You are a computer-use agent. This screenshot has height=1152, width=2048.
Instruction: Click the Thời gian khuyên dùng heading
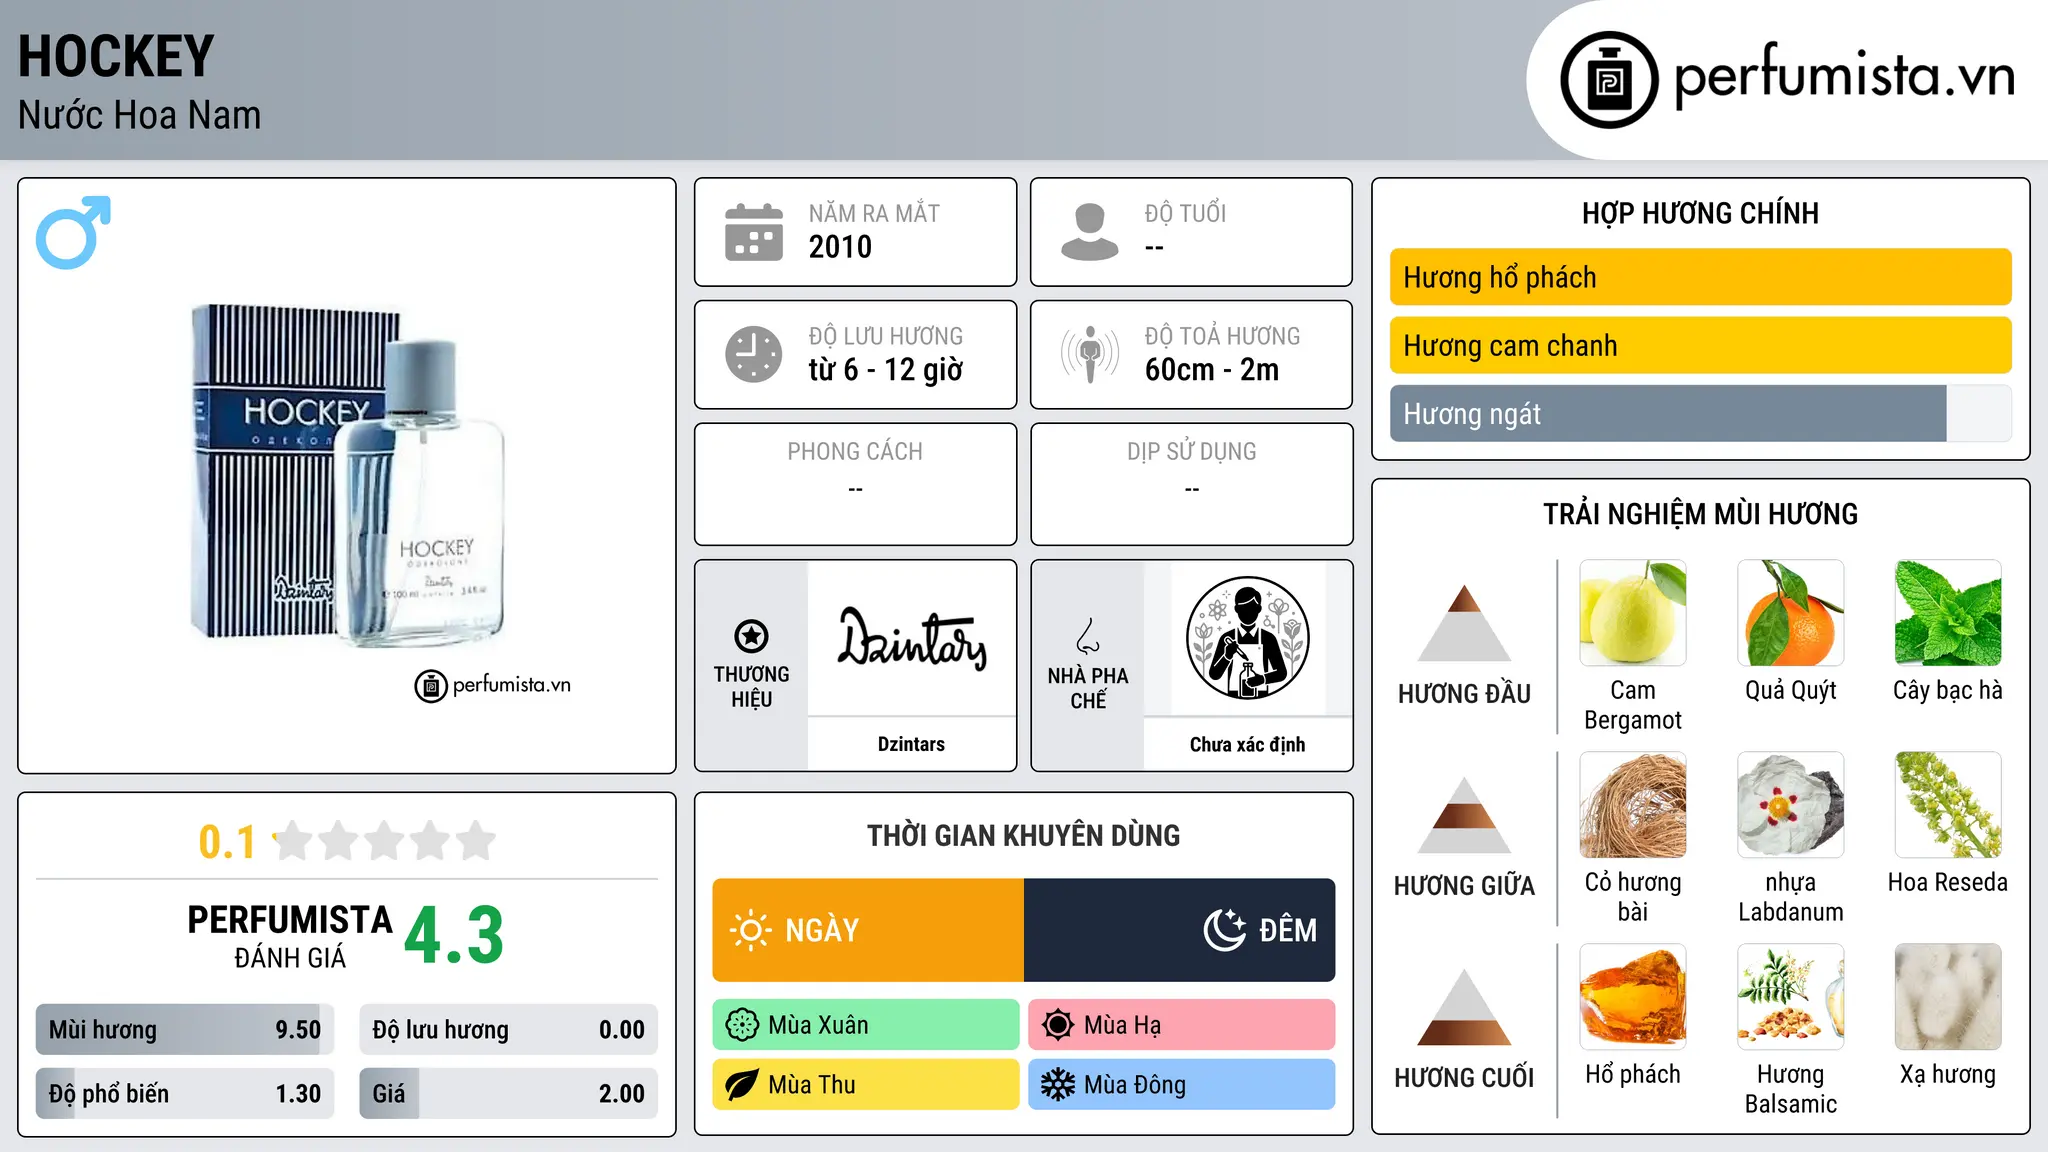(1023, 835)
